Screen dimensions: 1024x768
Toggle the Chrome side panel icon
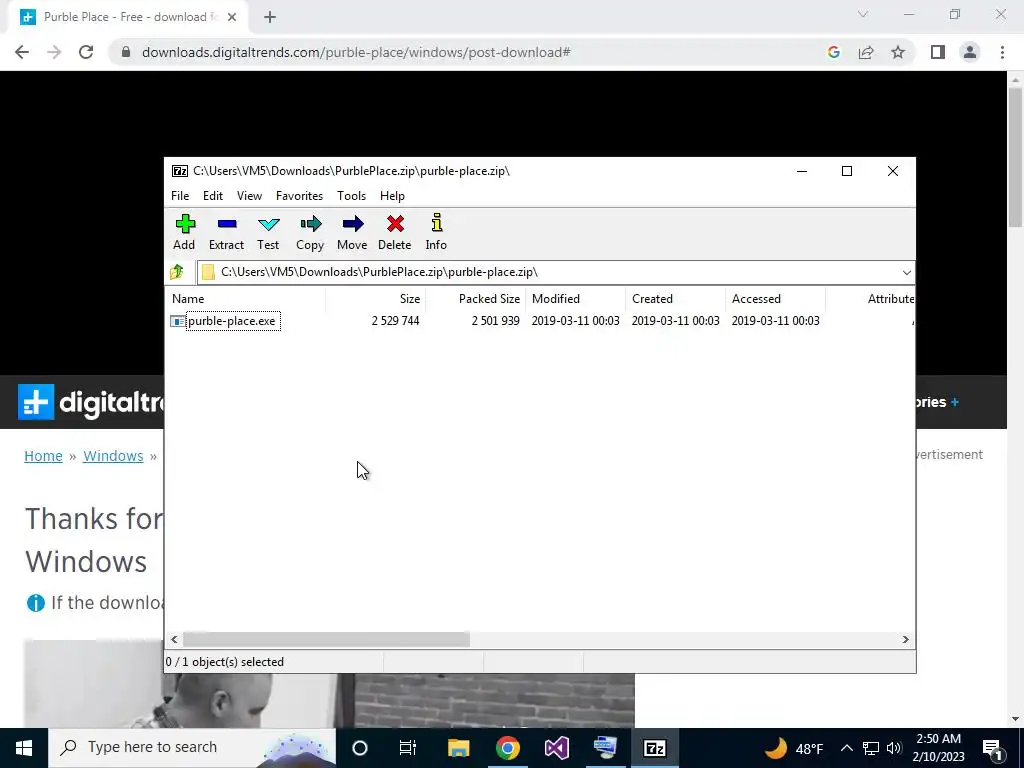(938, 52)
